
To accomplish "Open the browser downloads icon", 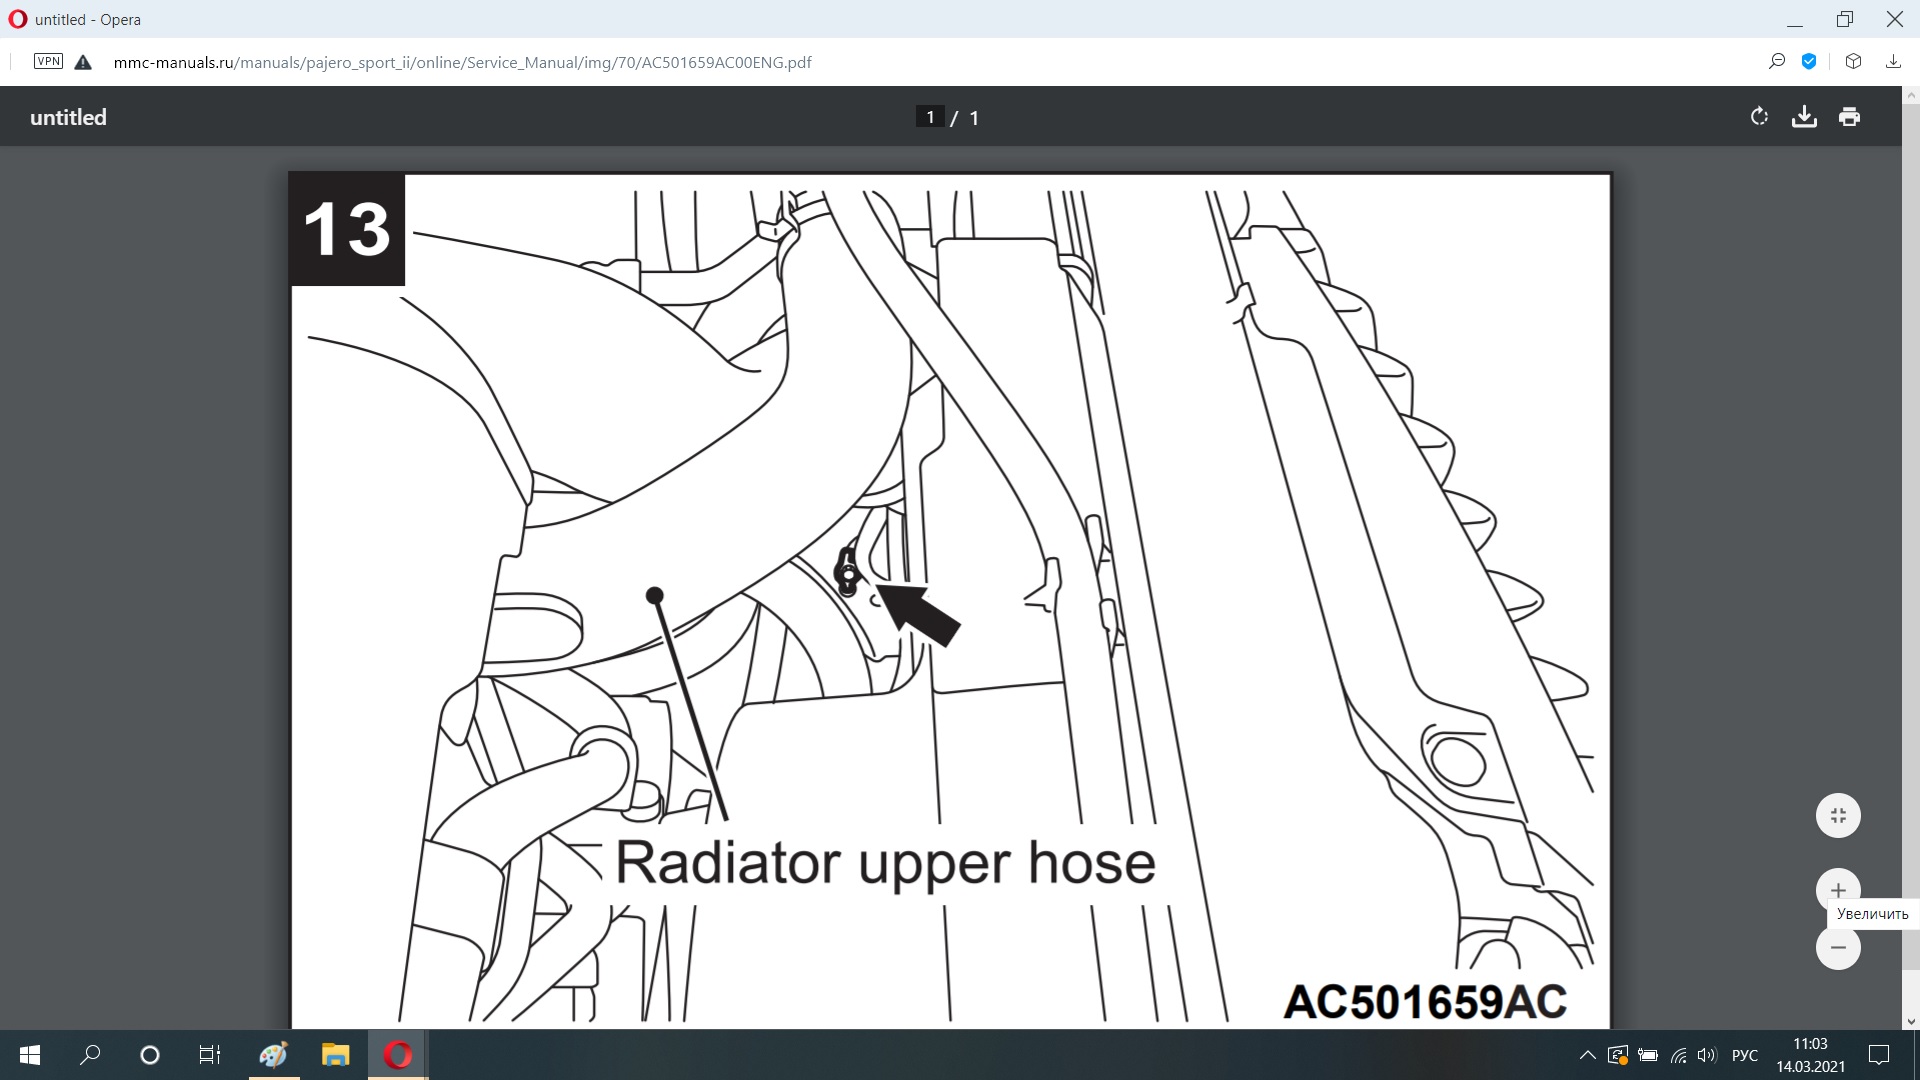I will [x=1893, y=62].
